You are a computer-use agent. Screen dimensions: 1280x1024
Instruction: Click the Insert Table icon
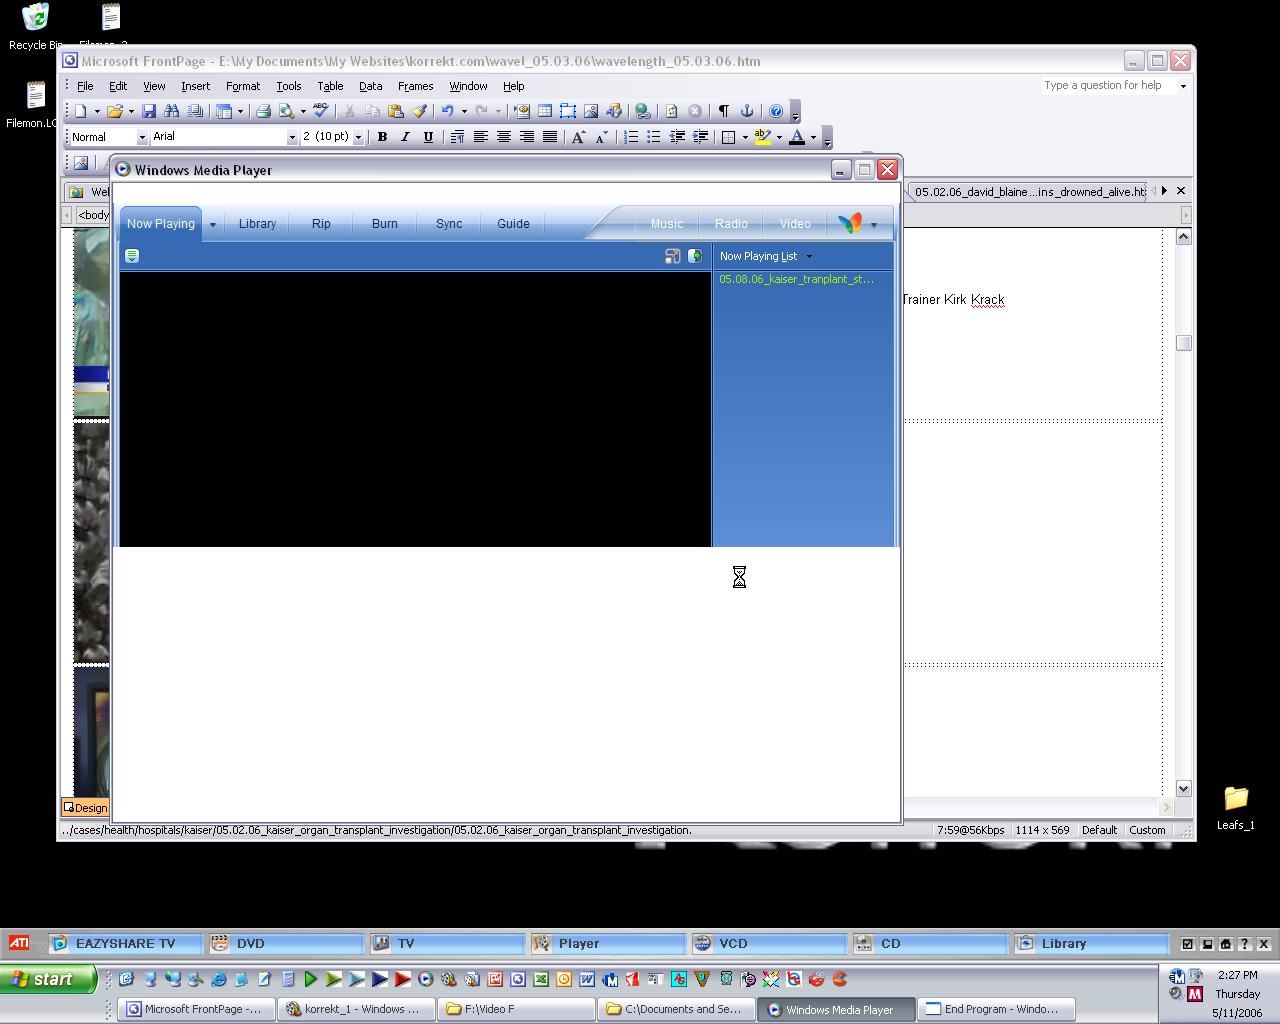pyautogui.click(x=545, y=111)
